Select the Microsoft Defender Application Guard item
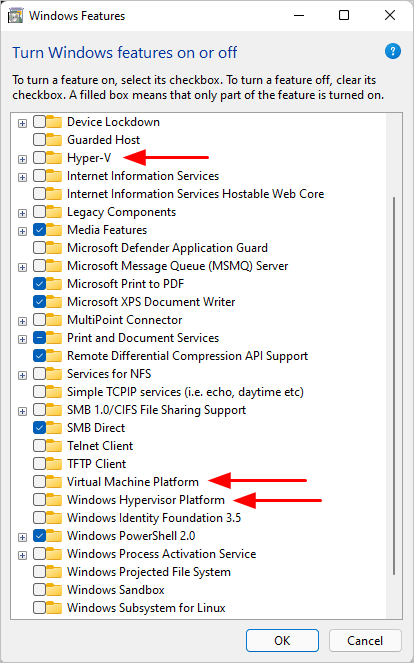The width and height of the screenshot is (414, 663). tap(167, 248)
